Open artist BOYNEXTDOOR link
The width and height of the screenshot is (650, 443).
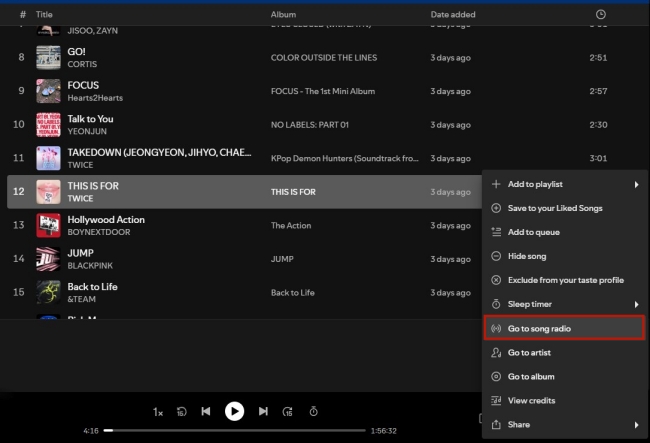(99, 232)
